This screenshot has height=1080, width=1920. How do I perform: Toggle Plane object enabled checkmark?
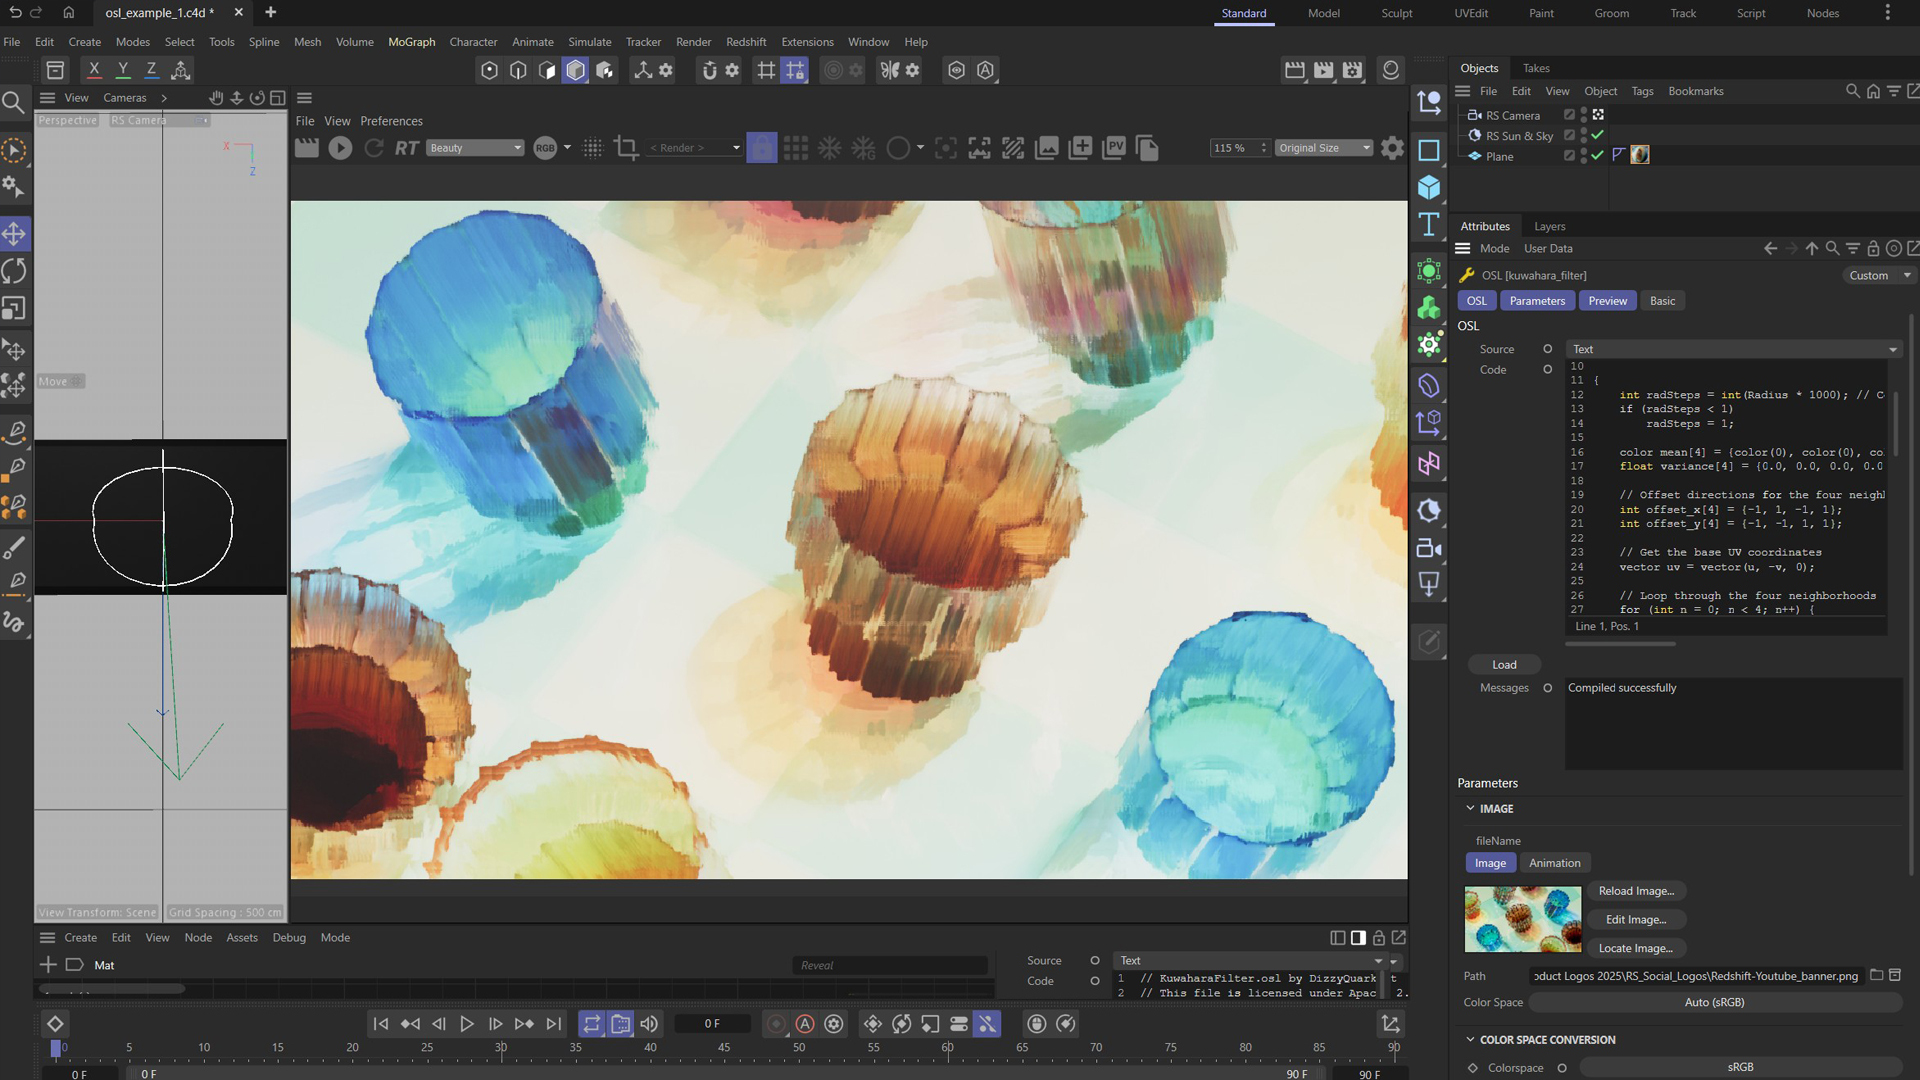tap(1597, 156)
